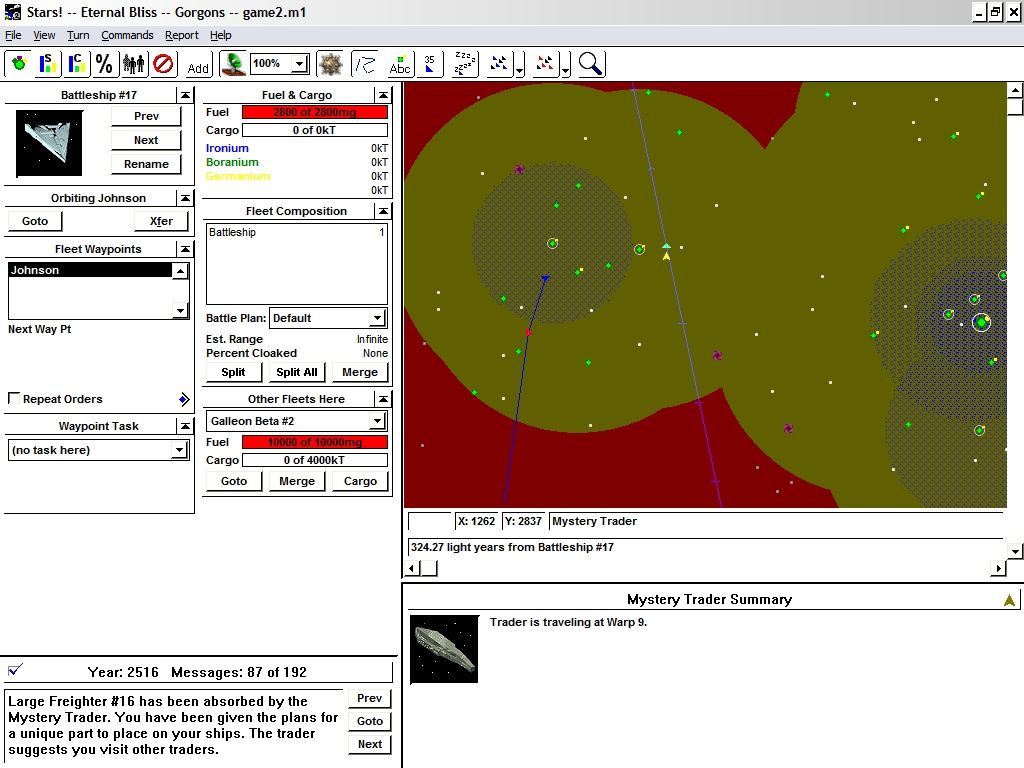Select Mineral Concentration view icon
1024x768 pixels.
pyautogui.click(x=76, y=64)
